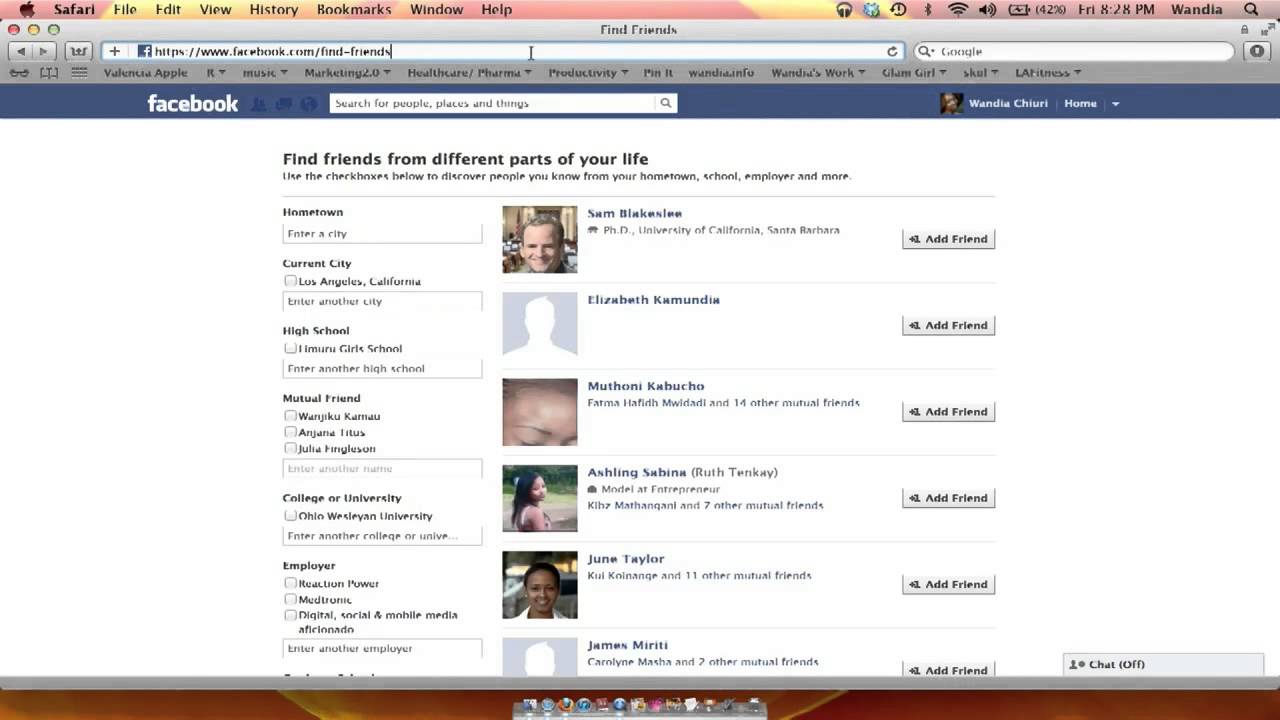Click the Safari forward arrow button
Image resolution: width=1280 pixels, height=720 pixels.
[x=44, y=51]
